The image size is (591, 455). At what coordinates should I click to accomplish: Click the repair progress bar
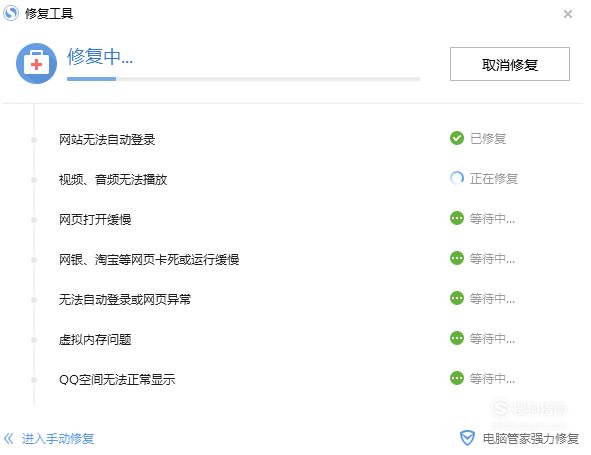pos(243,79)
